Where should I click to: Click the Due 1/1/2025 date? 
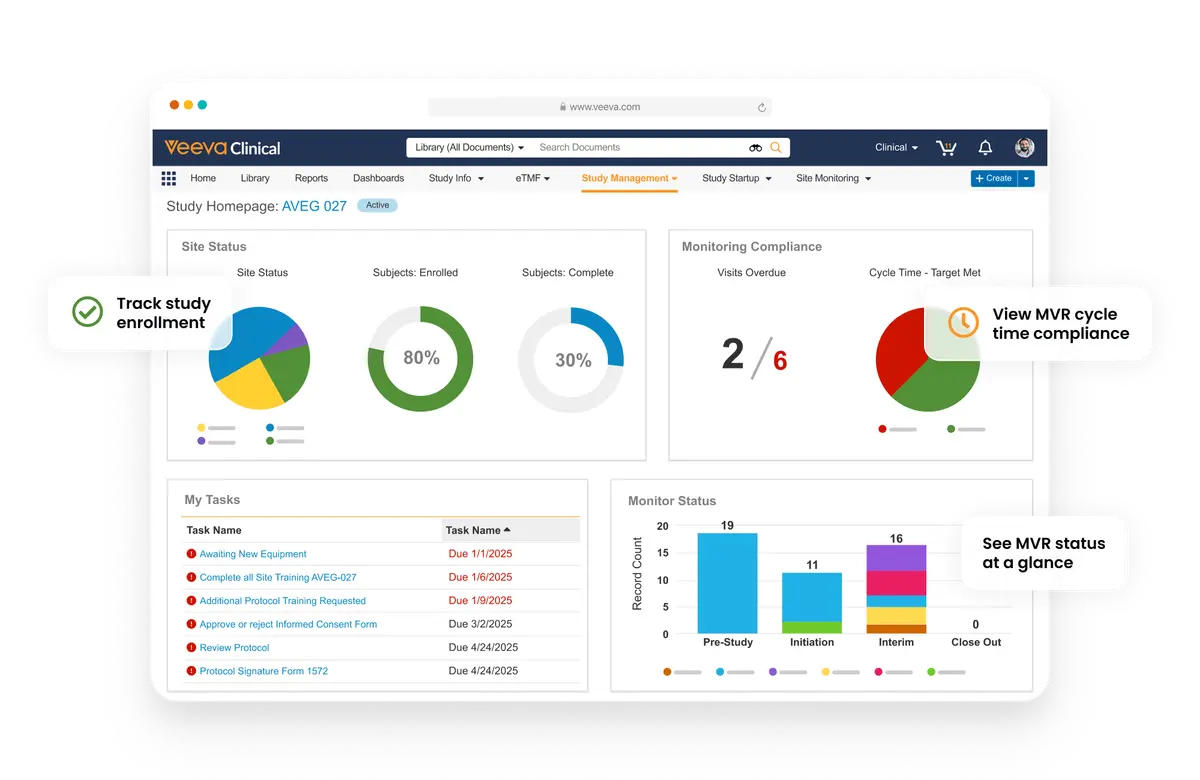(479, 554)
